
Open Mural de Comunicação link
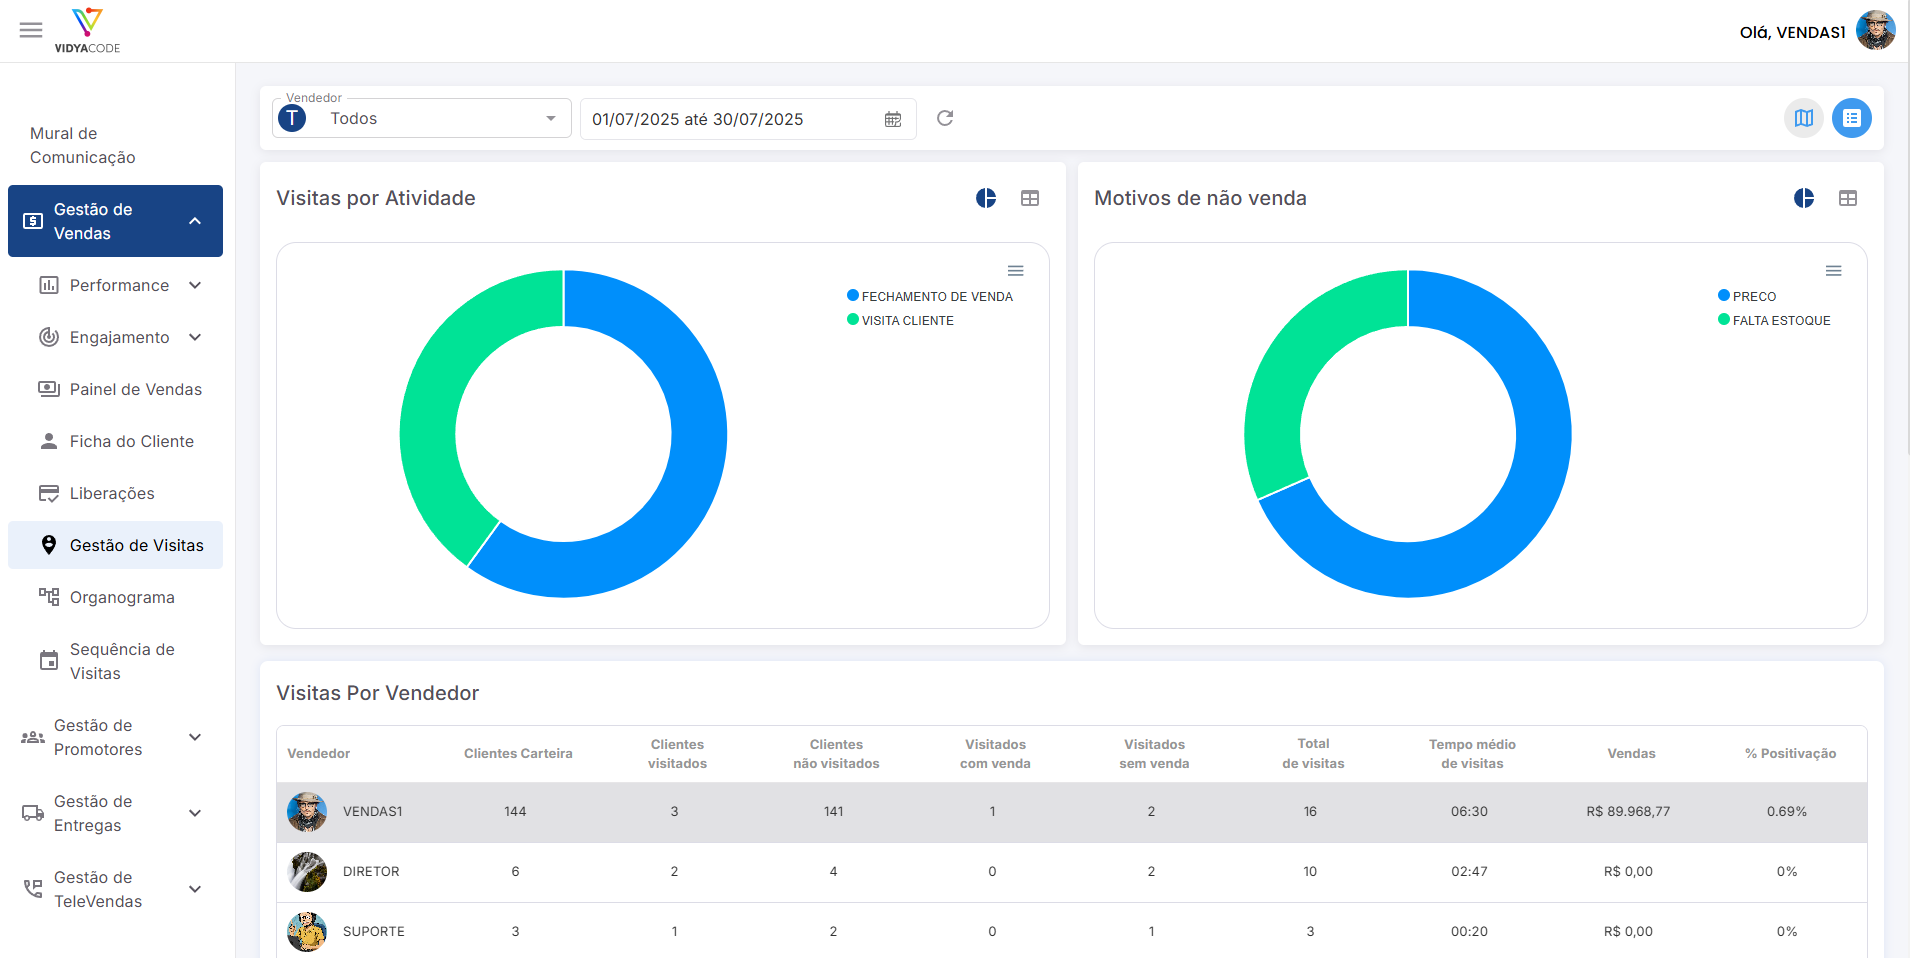[83, 145]
